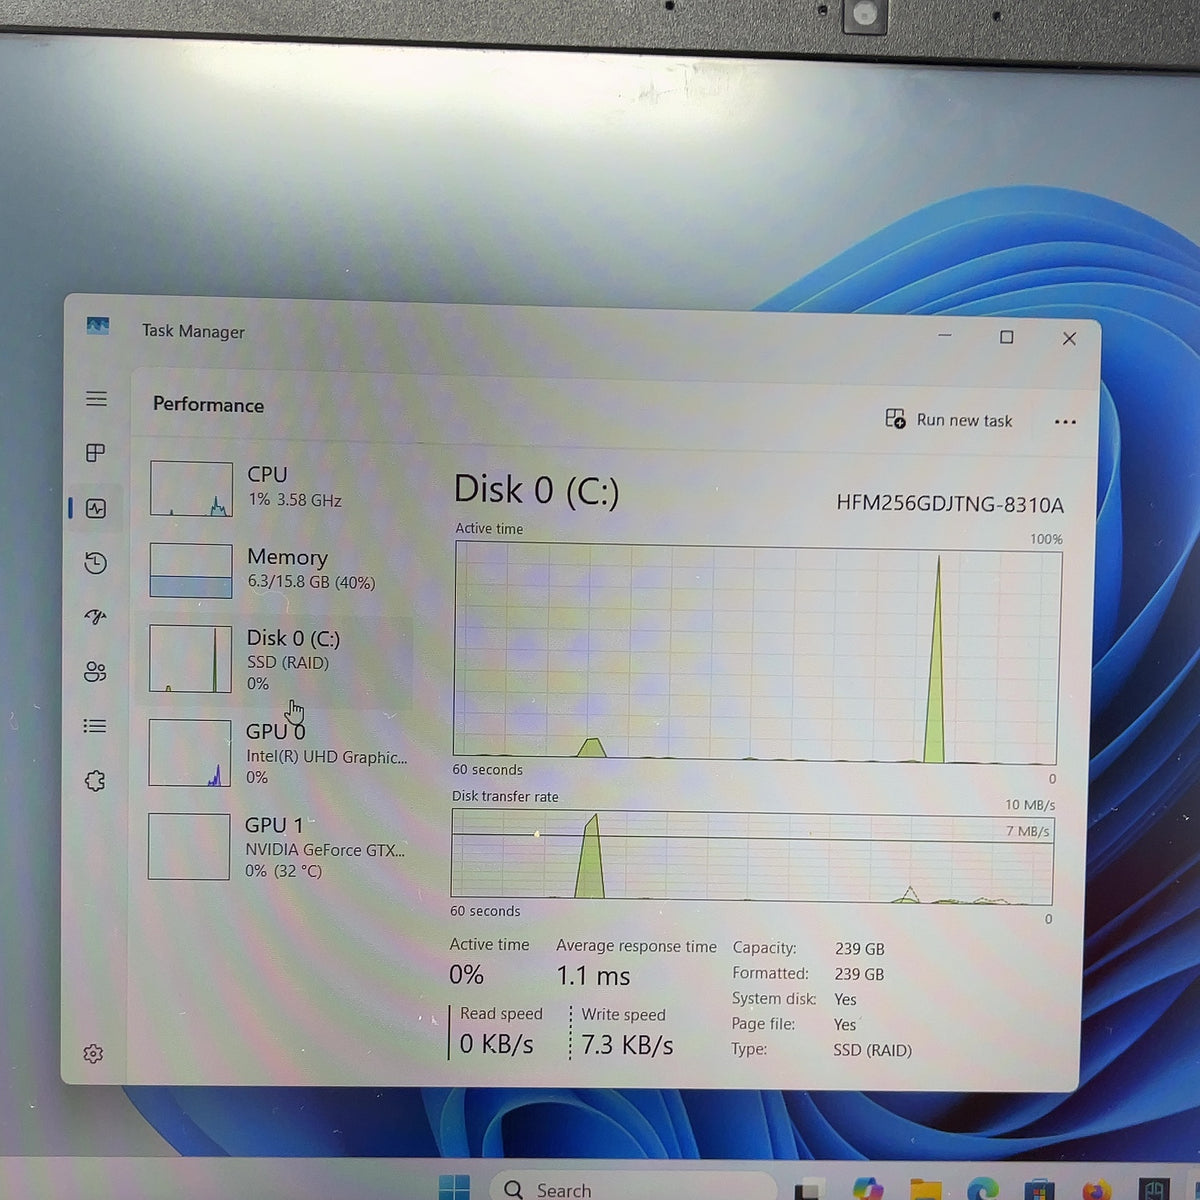1200x1200 pixels.
Task: Open the Services page puzzle icon
Action: [95, 781]
